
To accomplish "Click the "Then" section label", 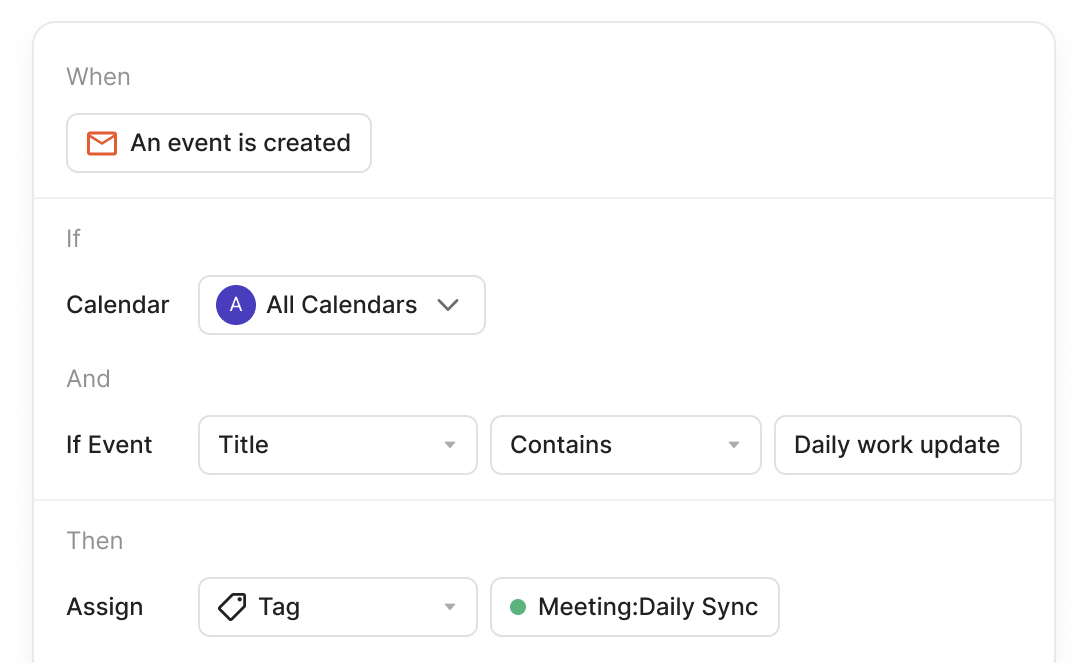I will pyautogui.click(x=95, y=541).
